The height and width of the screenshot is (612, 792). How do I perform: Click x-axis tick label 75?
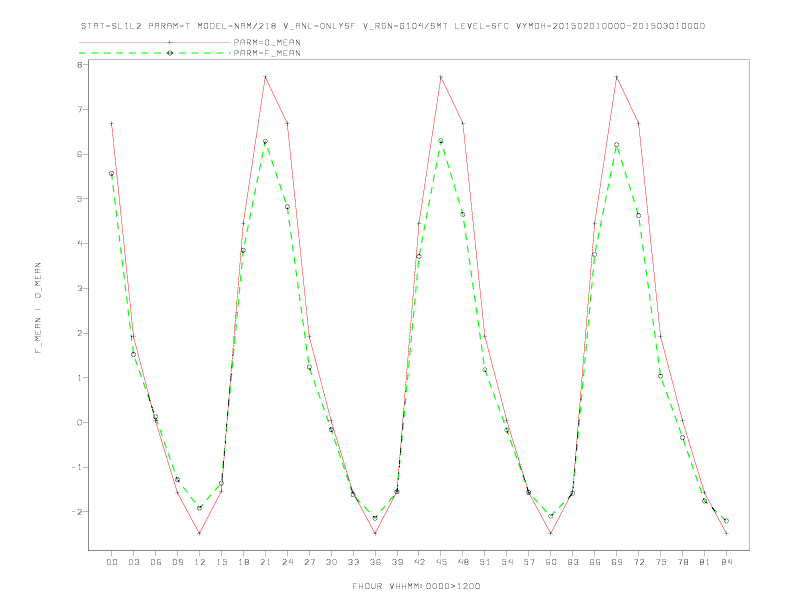[x=661, y=562]
